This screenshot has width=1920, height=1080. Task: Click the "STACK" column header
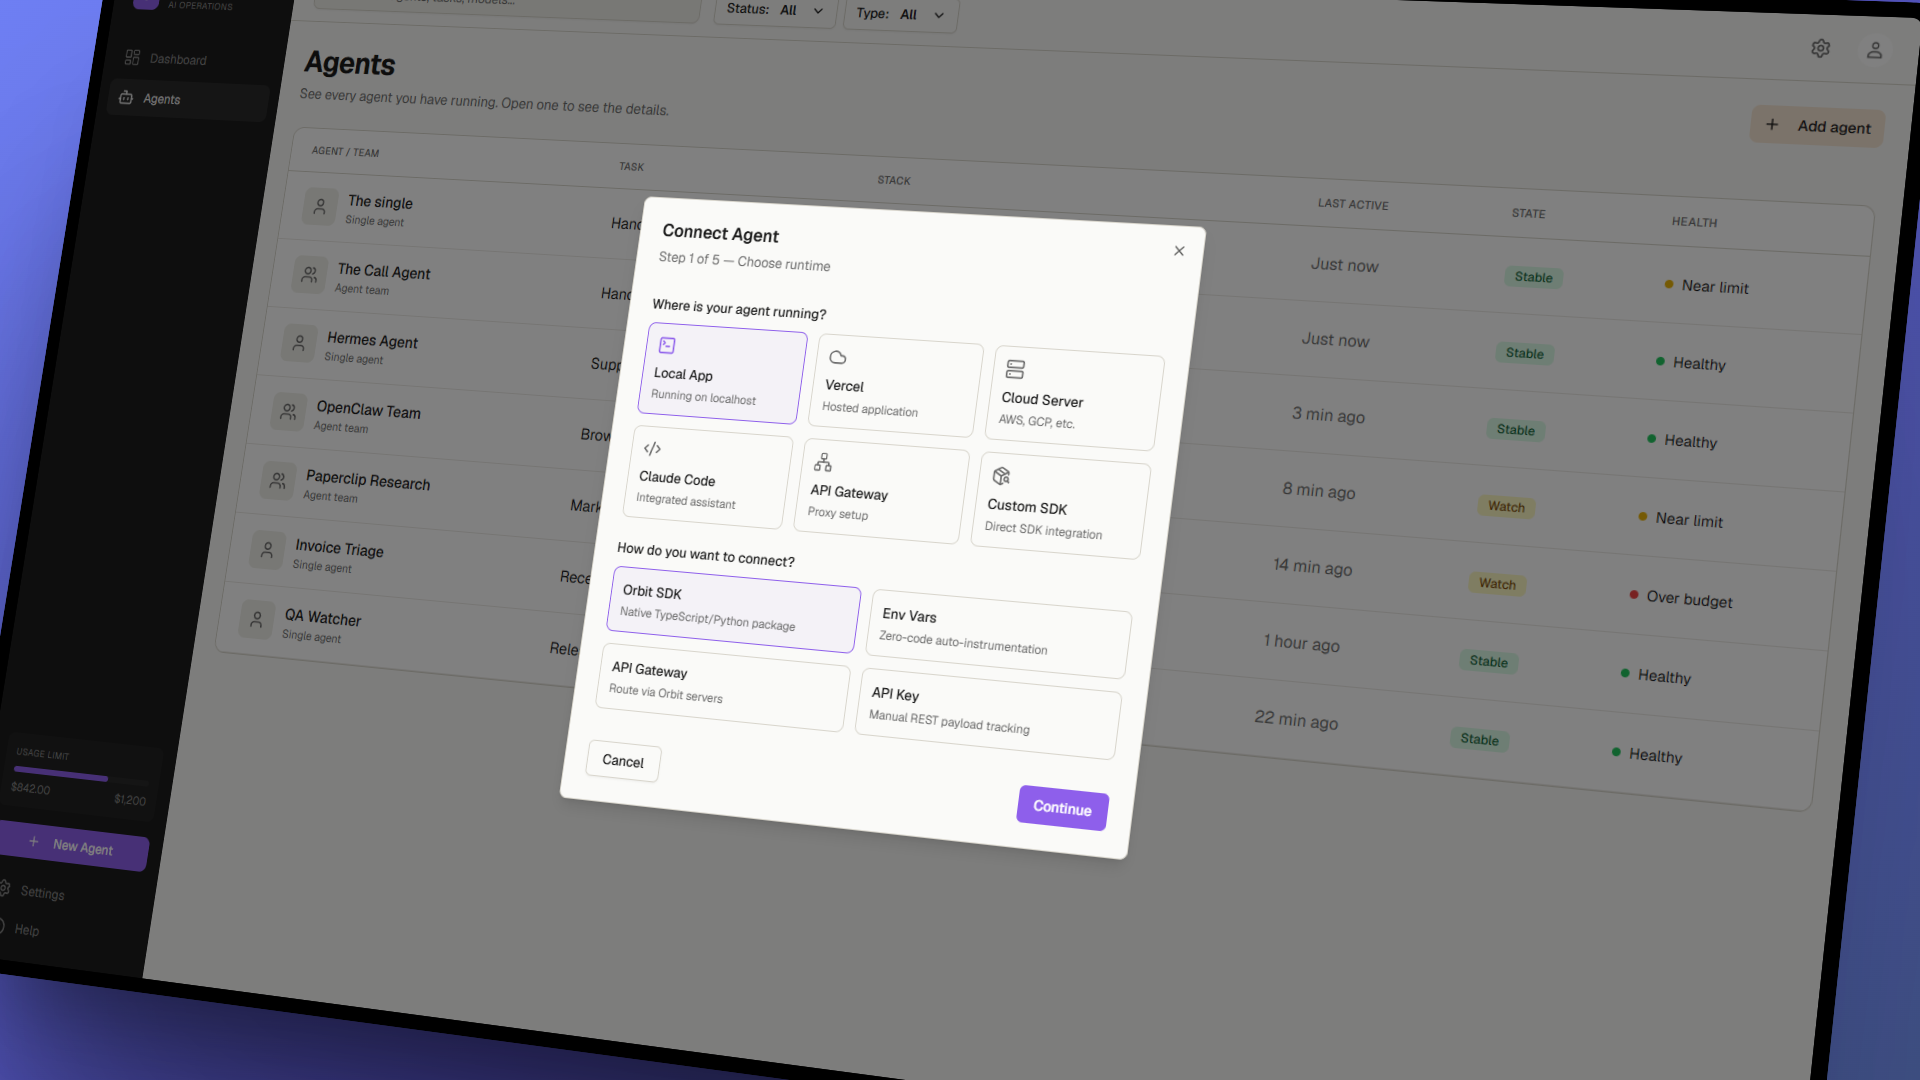tap(894, 180)
